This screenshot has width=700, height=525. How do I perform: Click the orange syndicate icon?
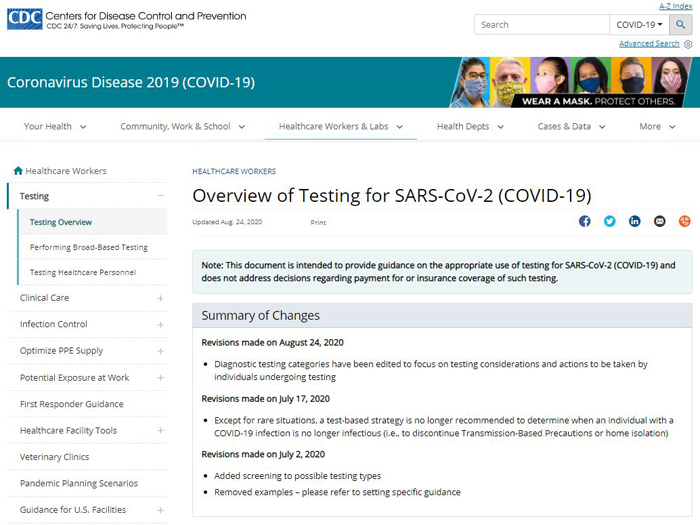click(684, 221)
